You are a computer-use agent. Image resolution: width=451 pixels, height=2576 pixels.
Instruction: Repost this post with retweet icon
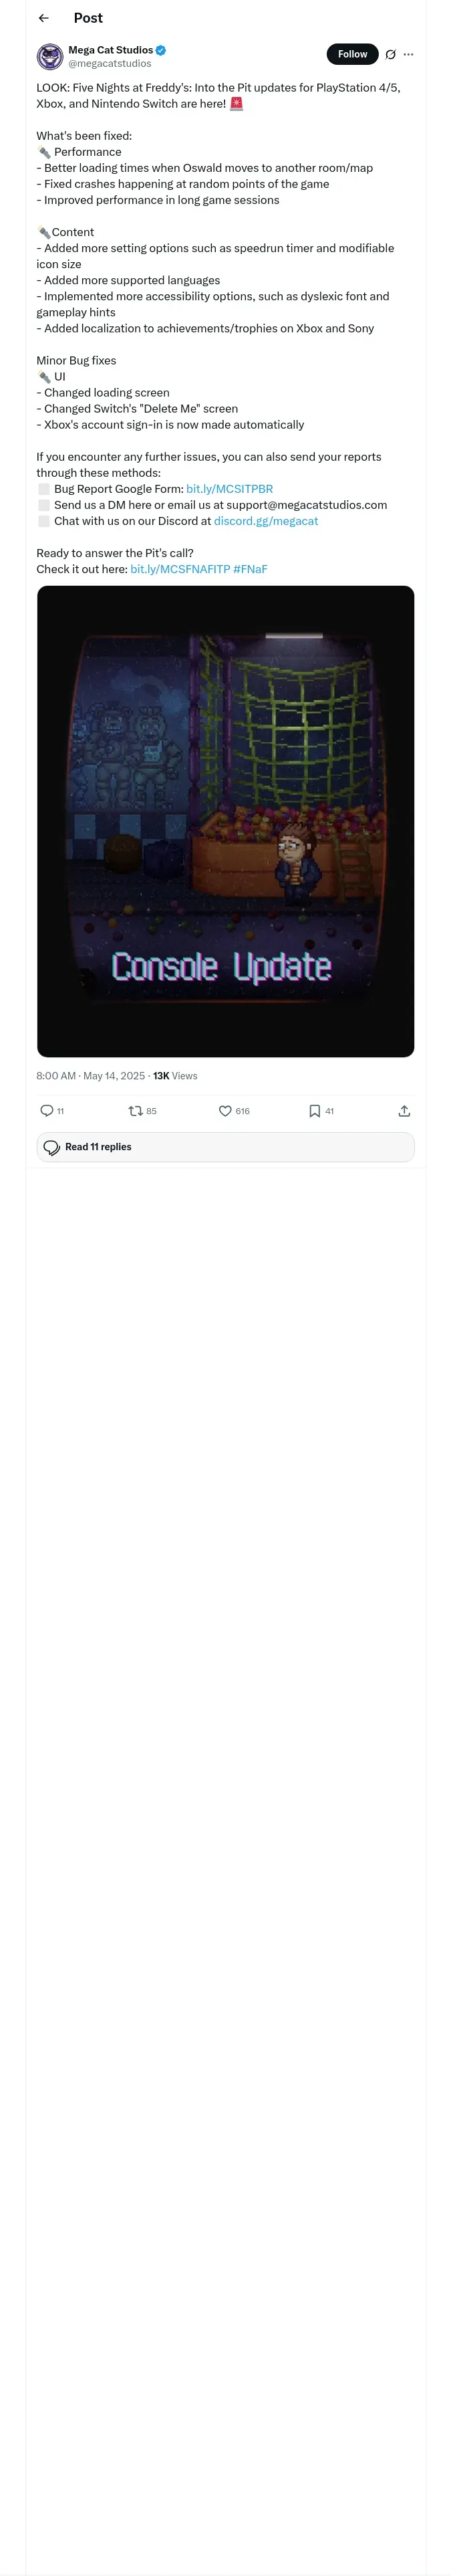click(x=136, y=1110)
